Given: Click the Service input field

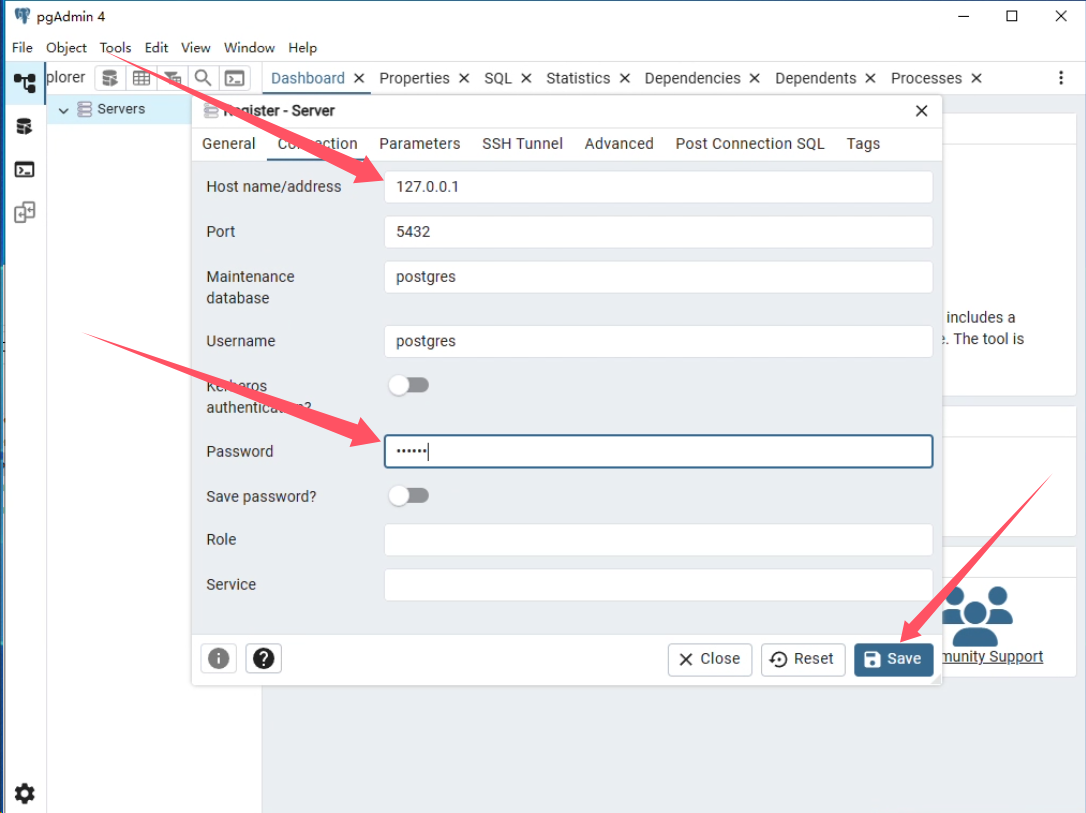Looking at the screenshot, I should 658,584.
